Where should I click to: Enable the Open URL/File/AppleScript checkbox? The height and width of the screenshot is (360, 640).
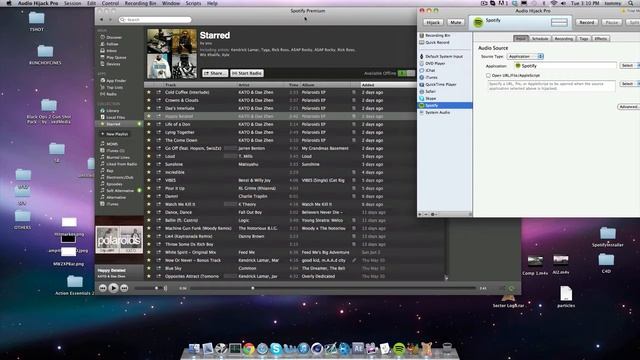coord(488,76)
